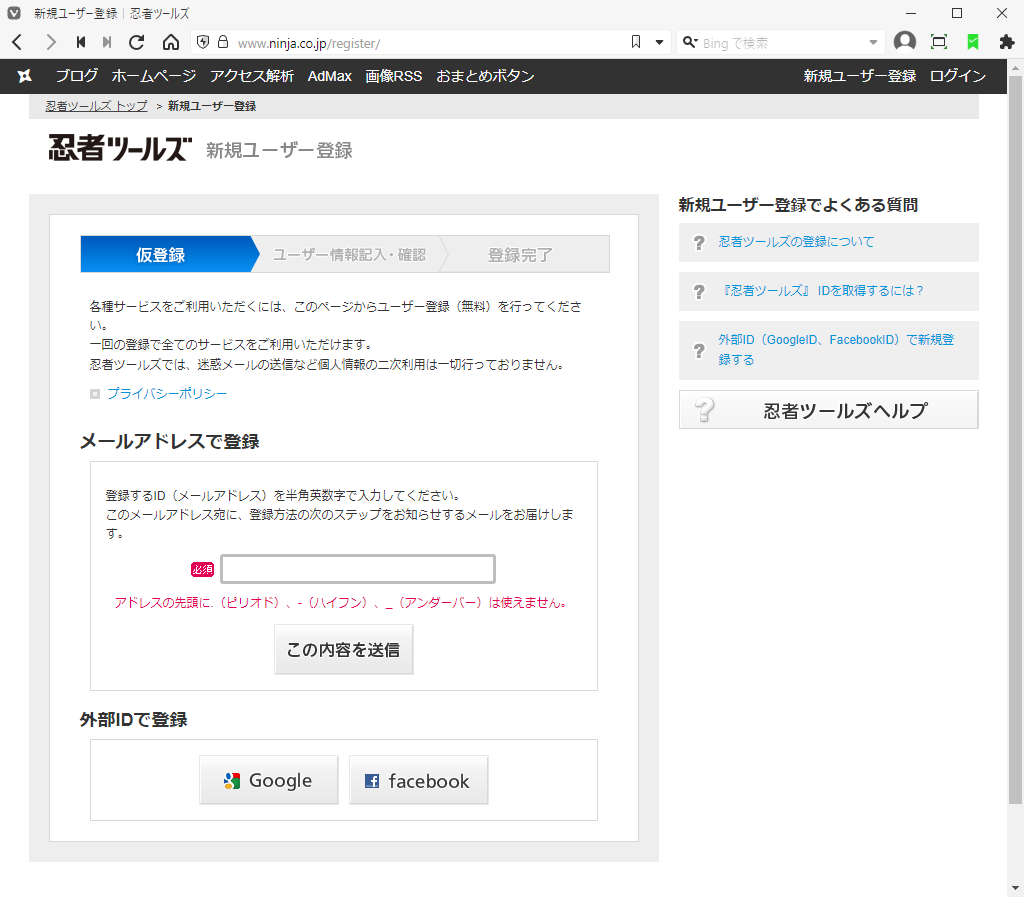Click the ninja shuriken logo icon
The width and height of the screenshot is (1024, 897).
(x=25, y=76)
